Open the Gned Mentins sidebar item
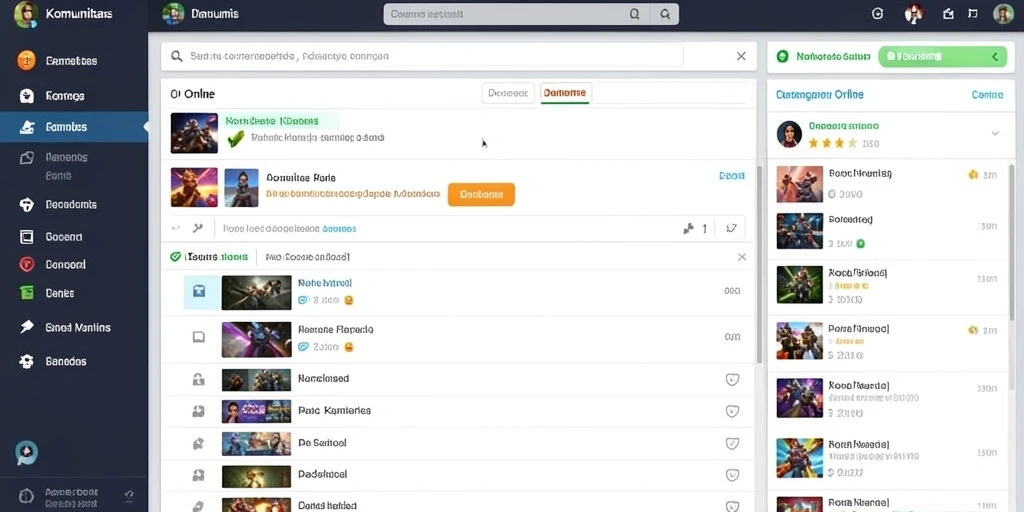The width and height of the screenshot is (1024, 512). 78,327
